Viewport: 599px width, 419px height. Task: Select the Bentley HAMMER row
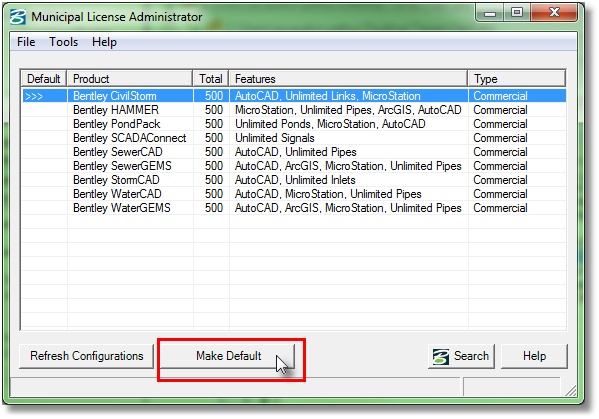pyautogui.click(x=294, y=110)
